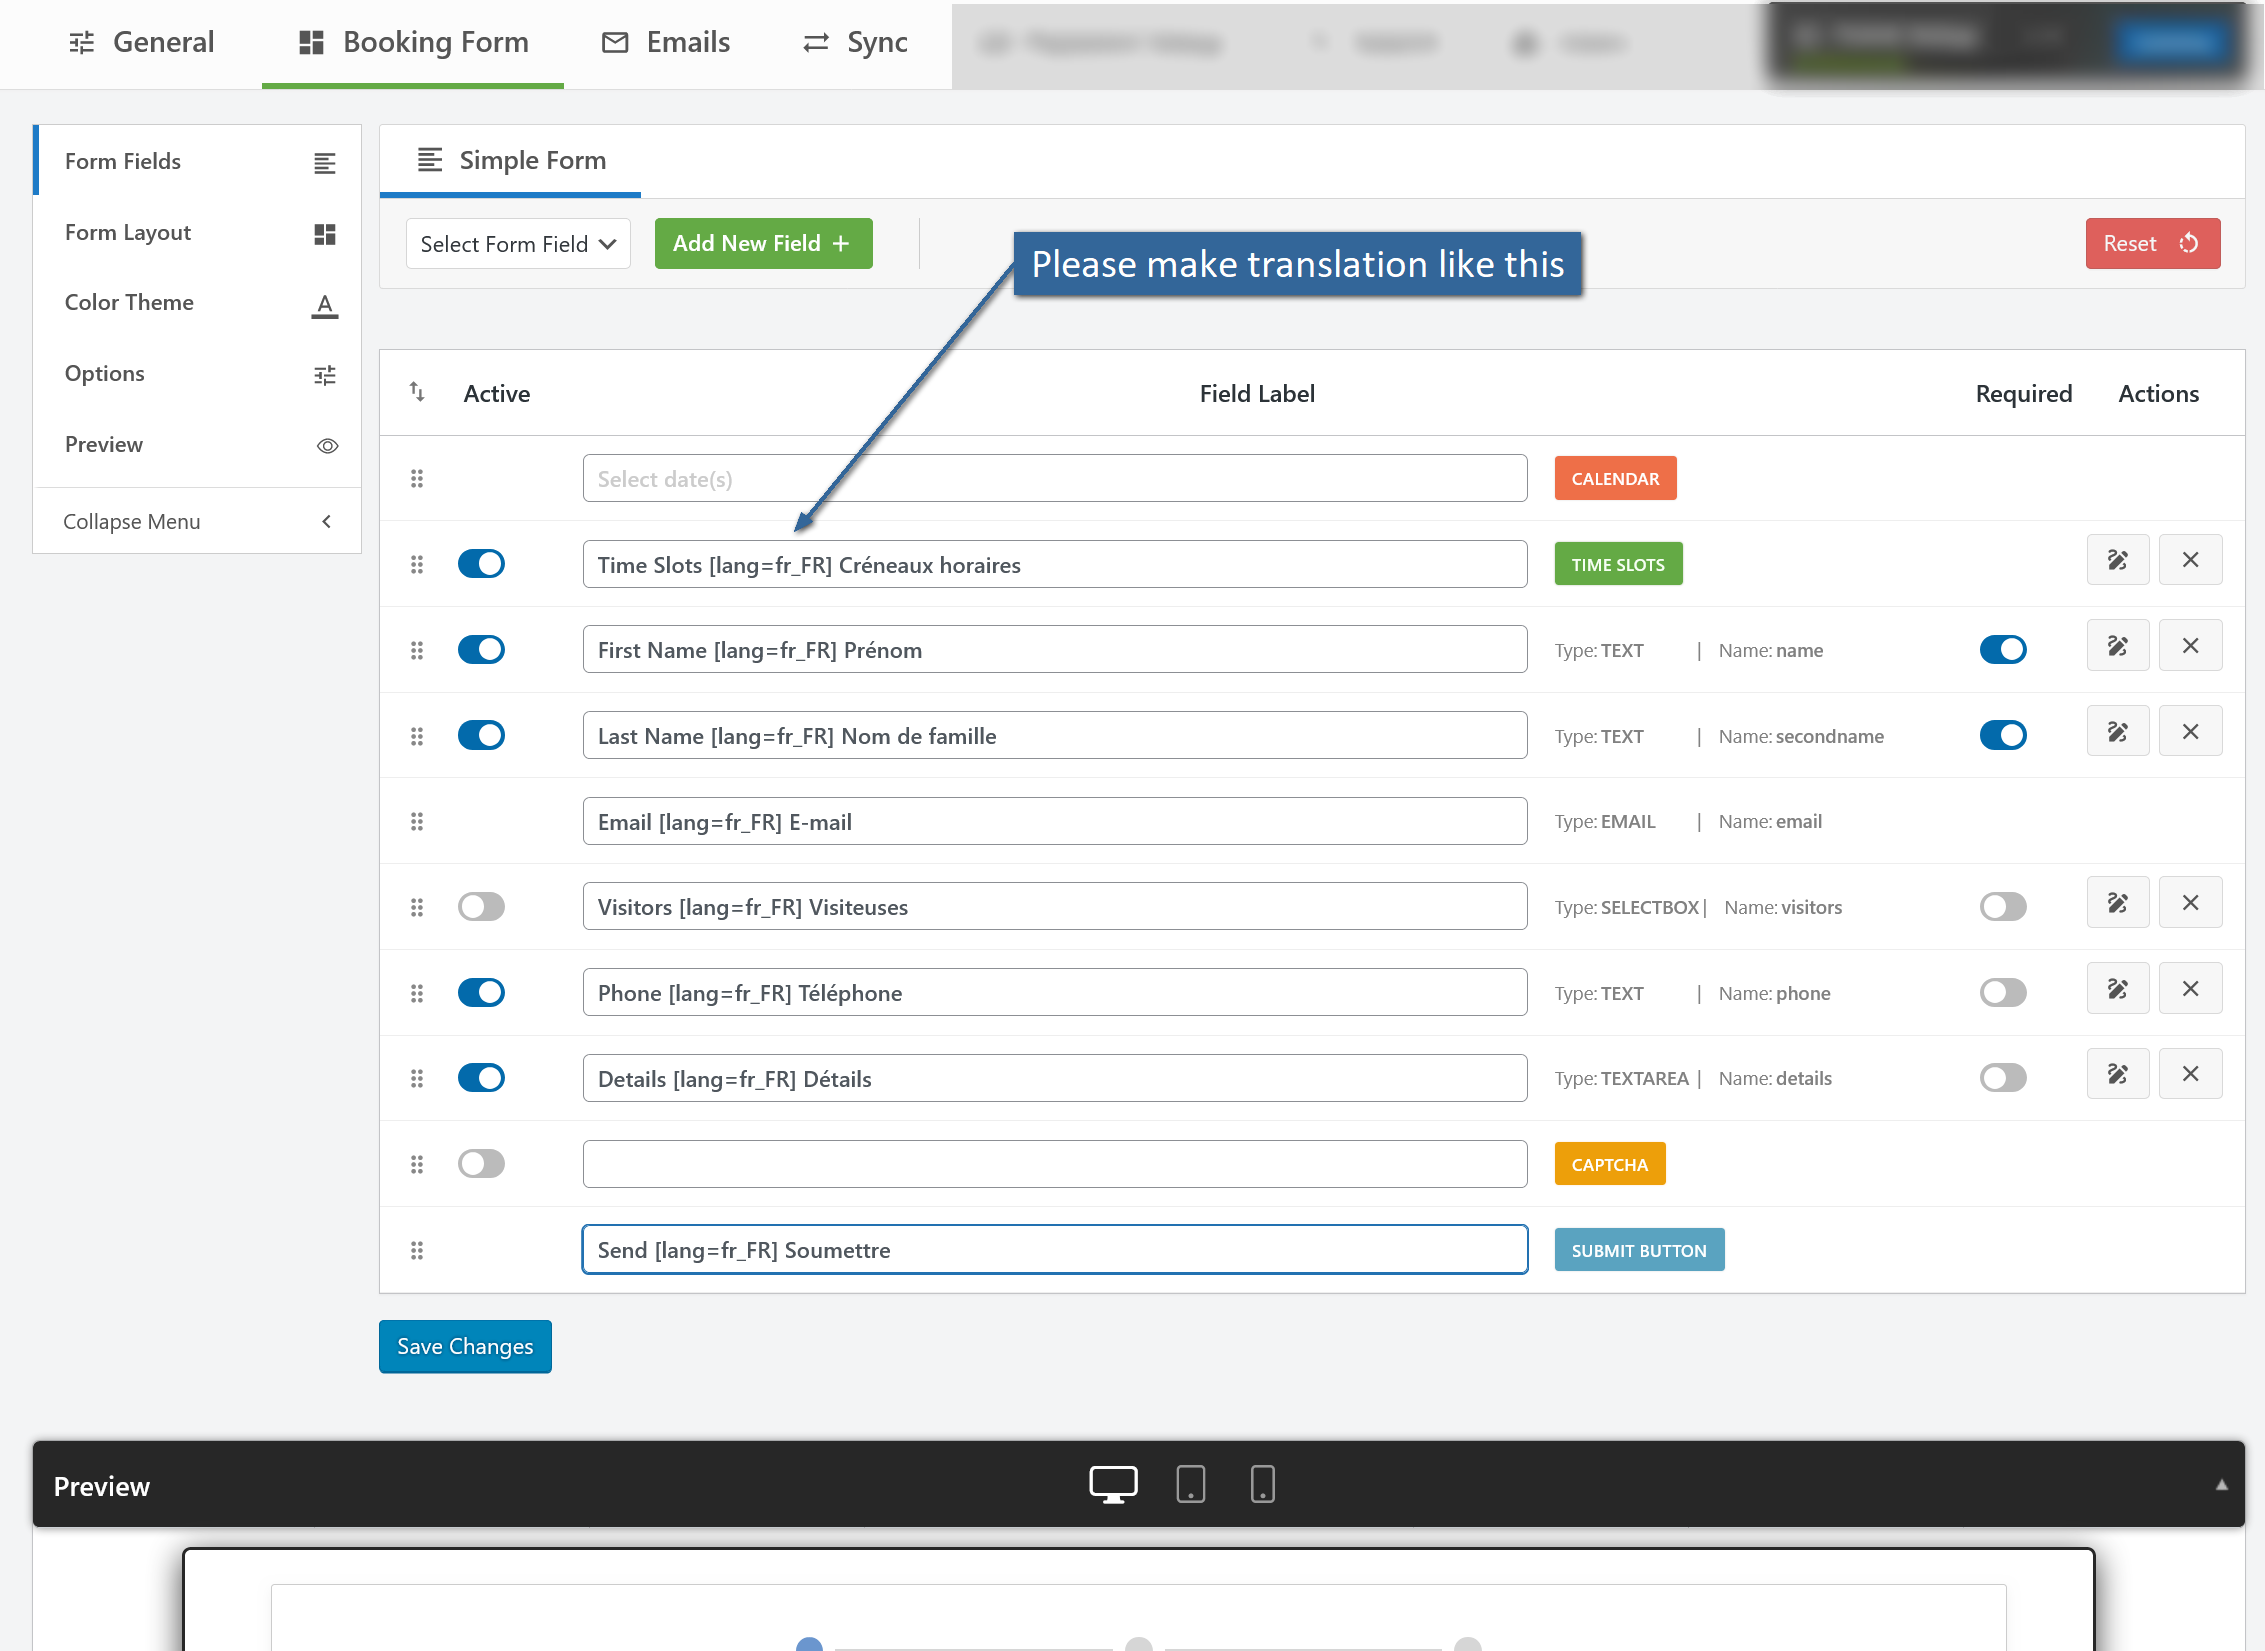This screenshot has height=1651, width=2265.
Task: Enable the CAPTCHA field active toggle
Action: pyautogui.click(x=481, y=1164)
